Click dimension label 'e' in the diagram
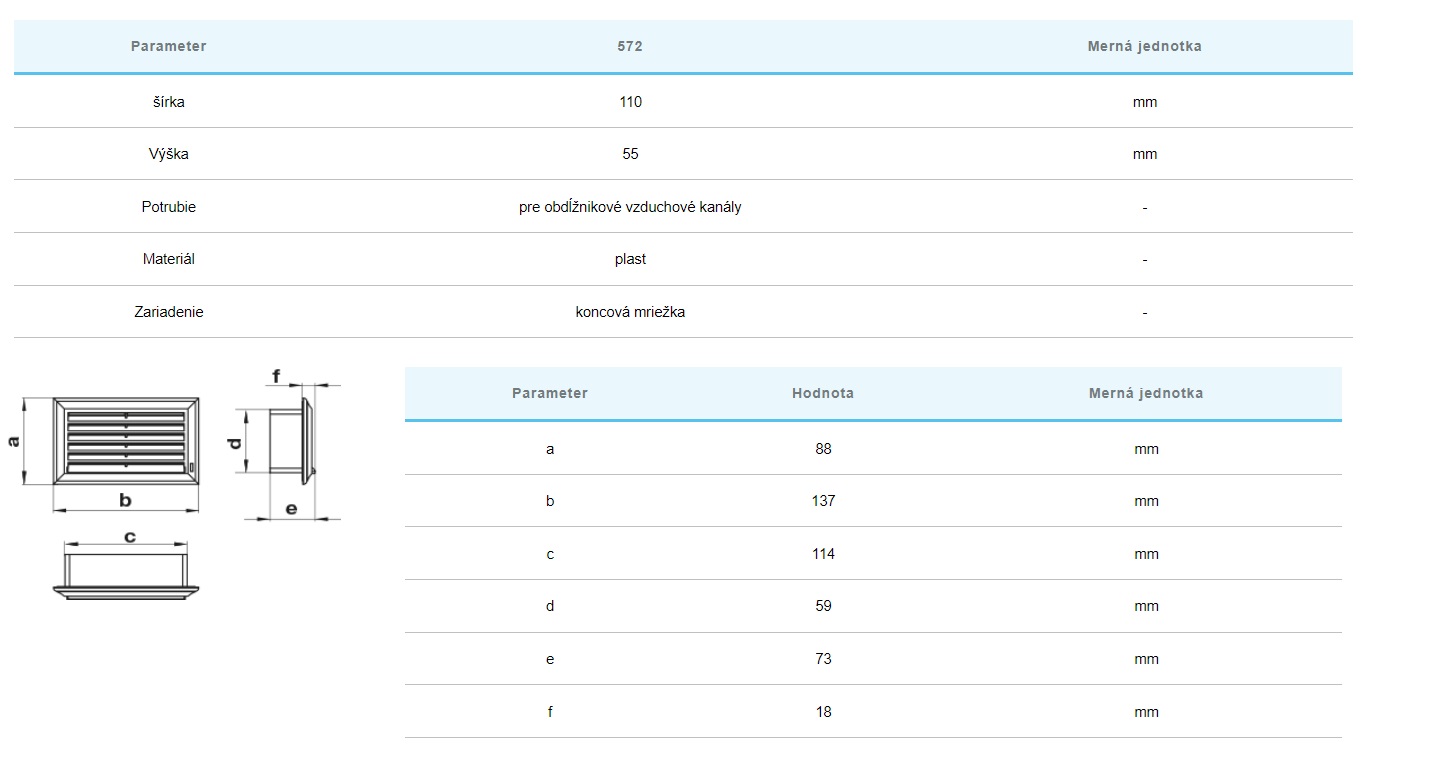The image size is (1437, 758). pos(291,509)
